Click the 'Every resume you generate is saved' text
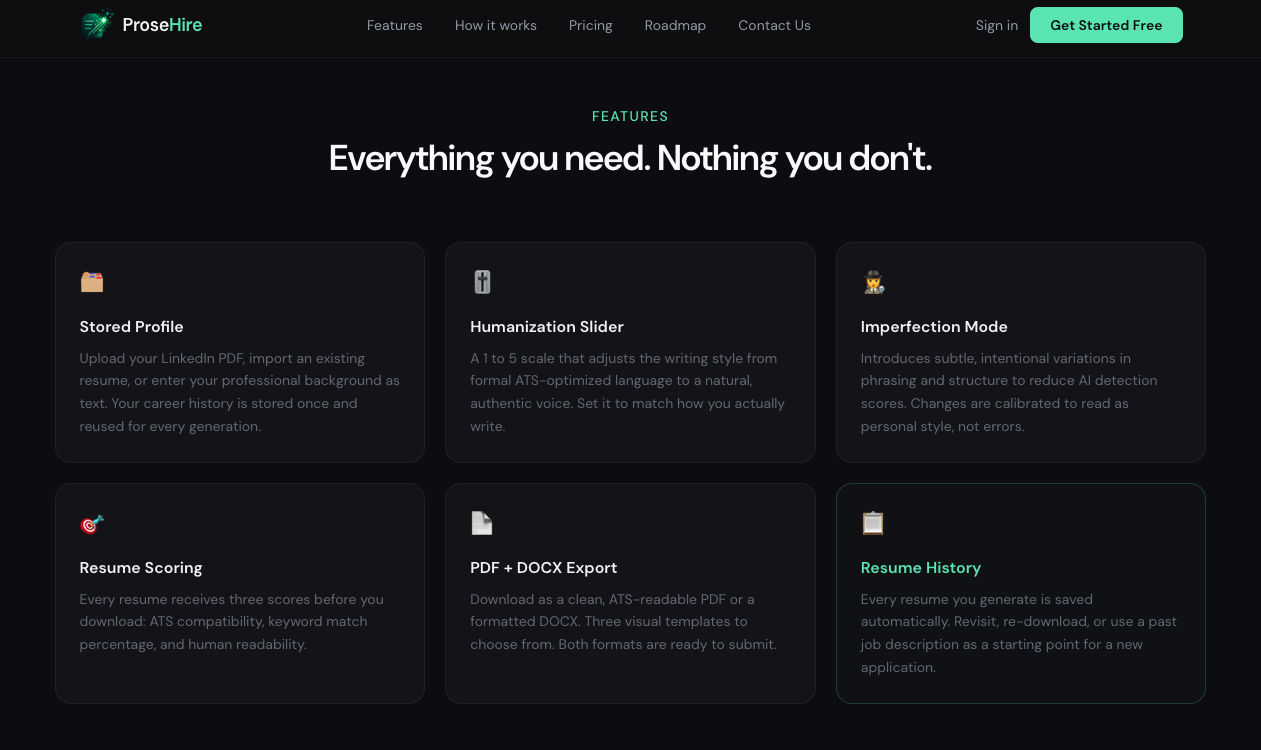The height and width of the screenshot is (750, 1261). (1019, 633)
